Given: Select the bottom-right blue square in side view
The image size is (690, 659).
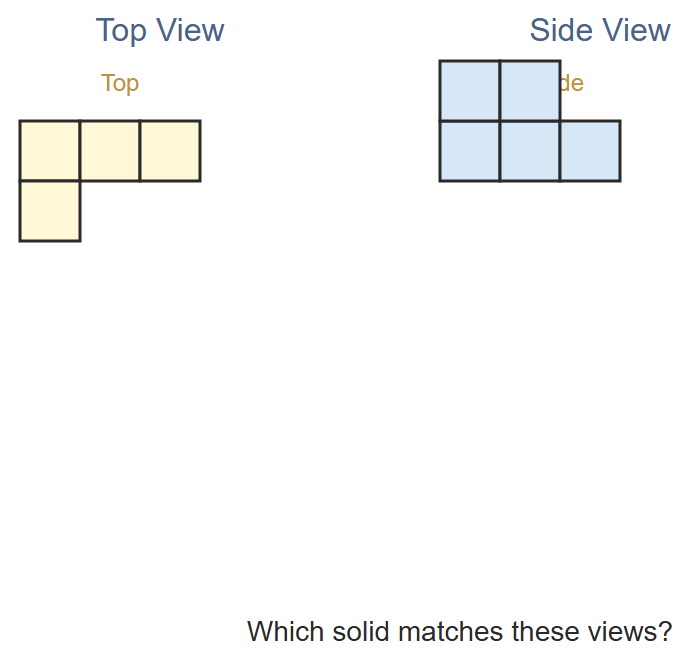Looking at the screenshot, I should 591,150.
